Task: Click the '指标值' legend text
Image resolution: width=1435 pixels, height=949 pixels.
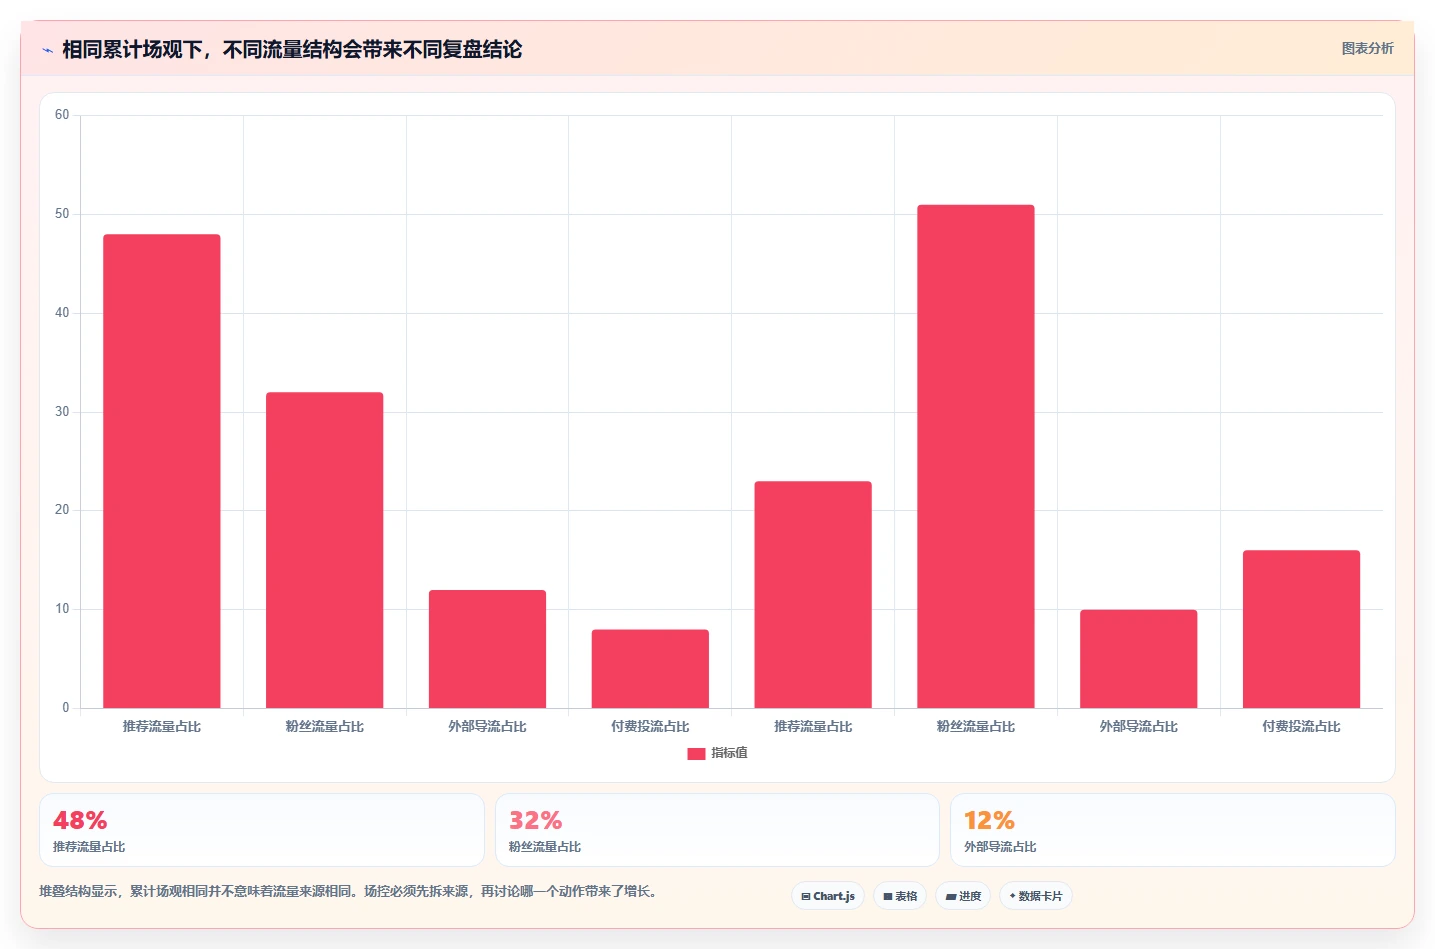Action: (x=729, y=753)
